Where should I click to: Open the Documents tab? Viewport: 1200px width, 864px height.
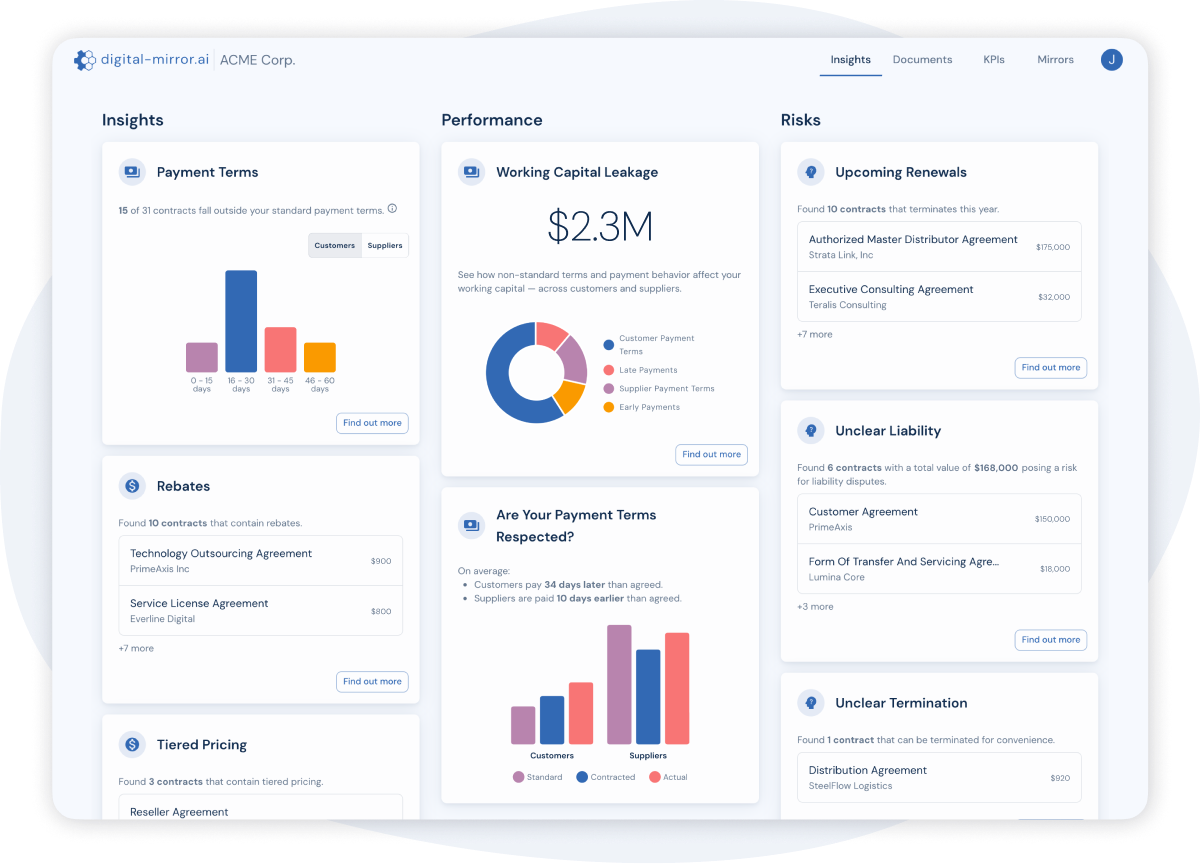922,60
